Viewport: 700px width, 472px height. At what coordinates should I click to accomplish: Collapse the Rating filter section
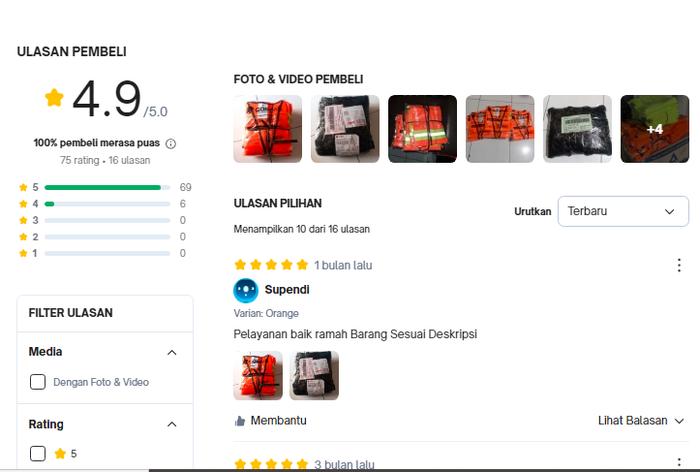coord(172,424)
